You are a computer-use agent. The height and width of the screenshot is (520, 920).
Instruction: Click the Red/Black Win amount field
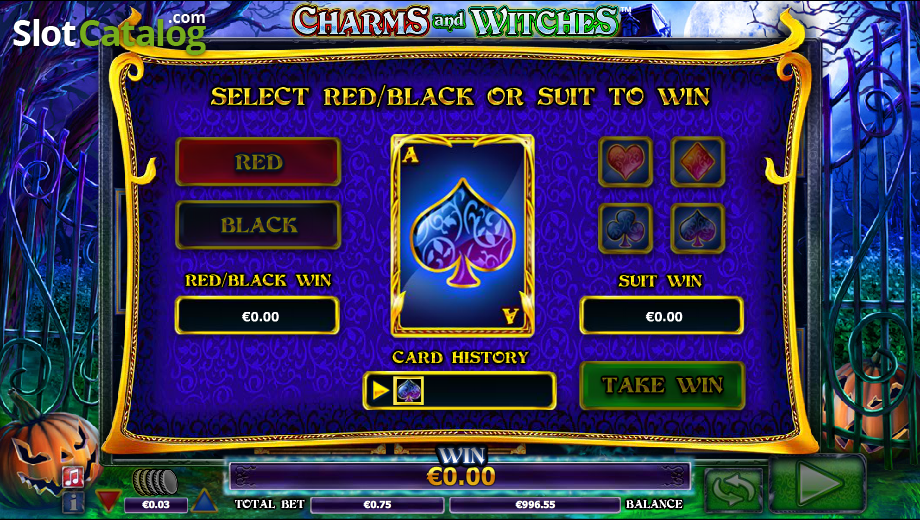click(x=258, y=316)
